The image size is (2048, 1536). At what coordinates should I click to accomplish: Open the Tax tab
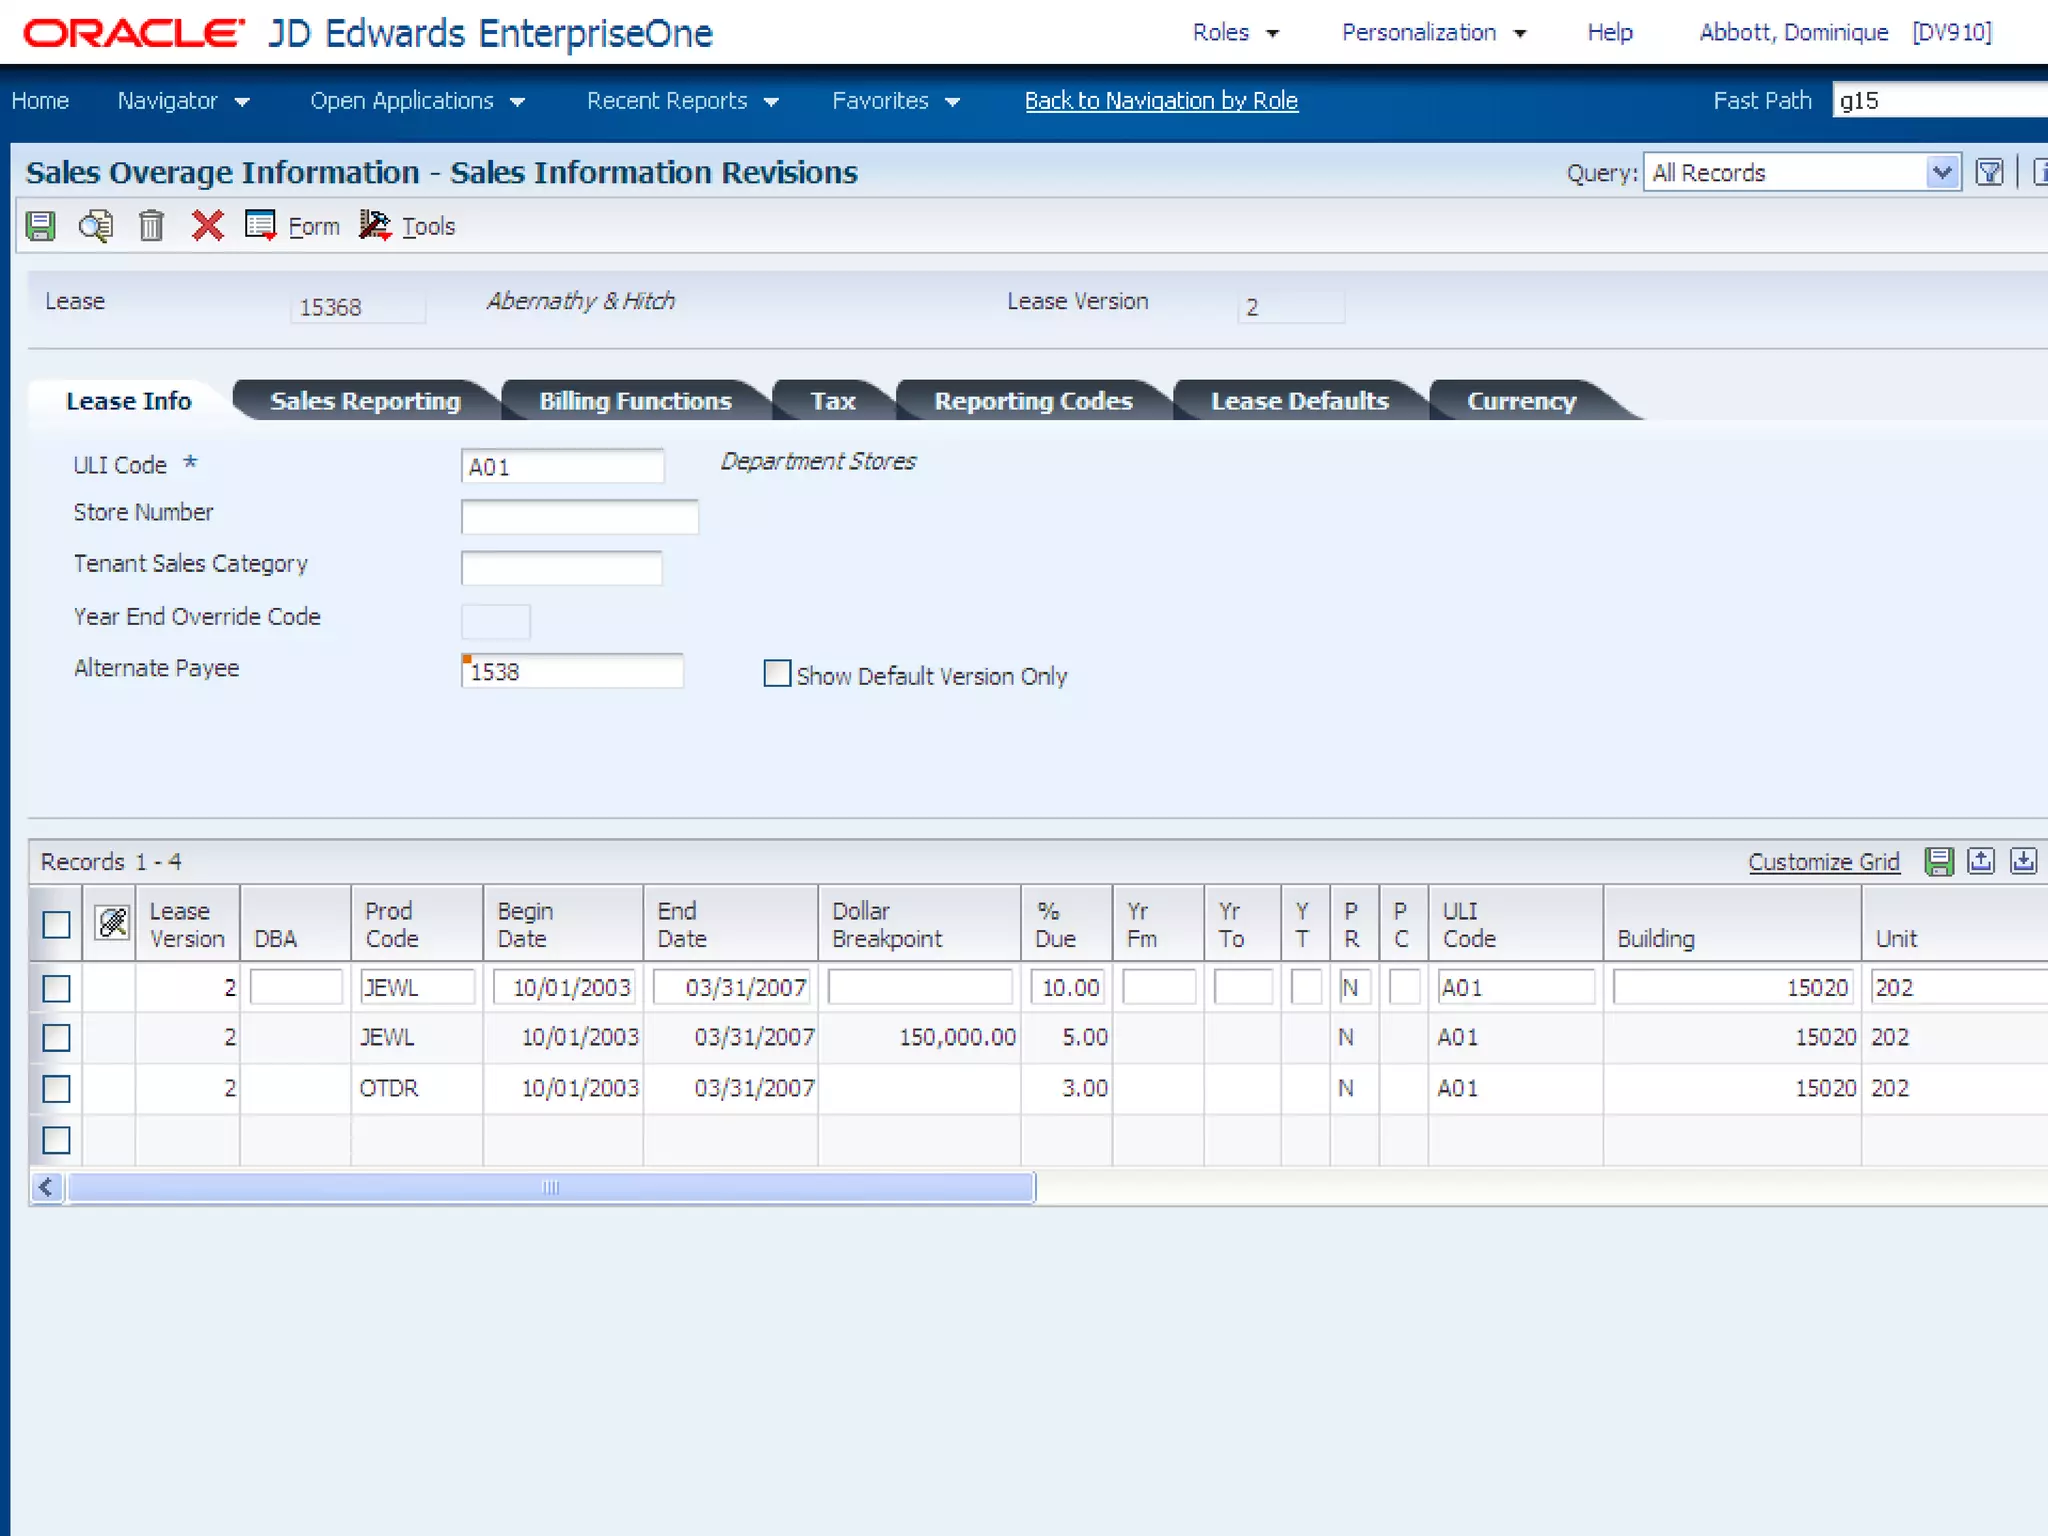pos(833,401)
